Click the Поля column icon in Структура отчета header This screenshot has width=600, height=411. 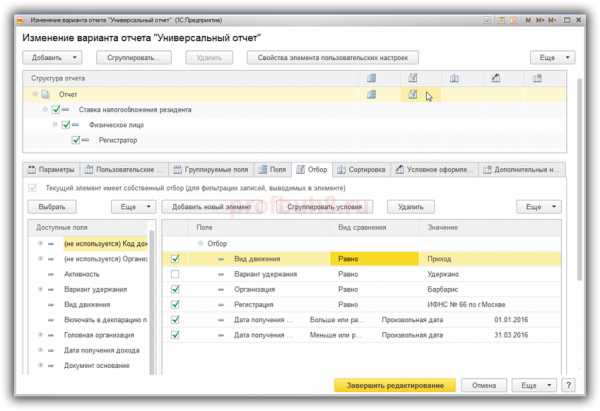371,78
